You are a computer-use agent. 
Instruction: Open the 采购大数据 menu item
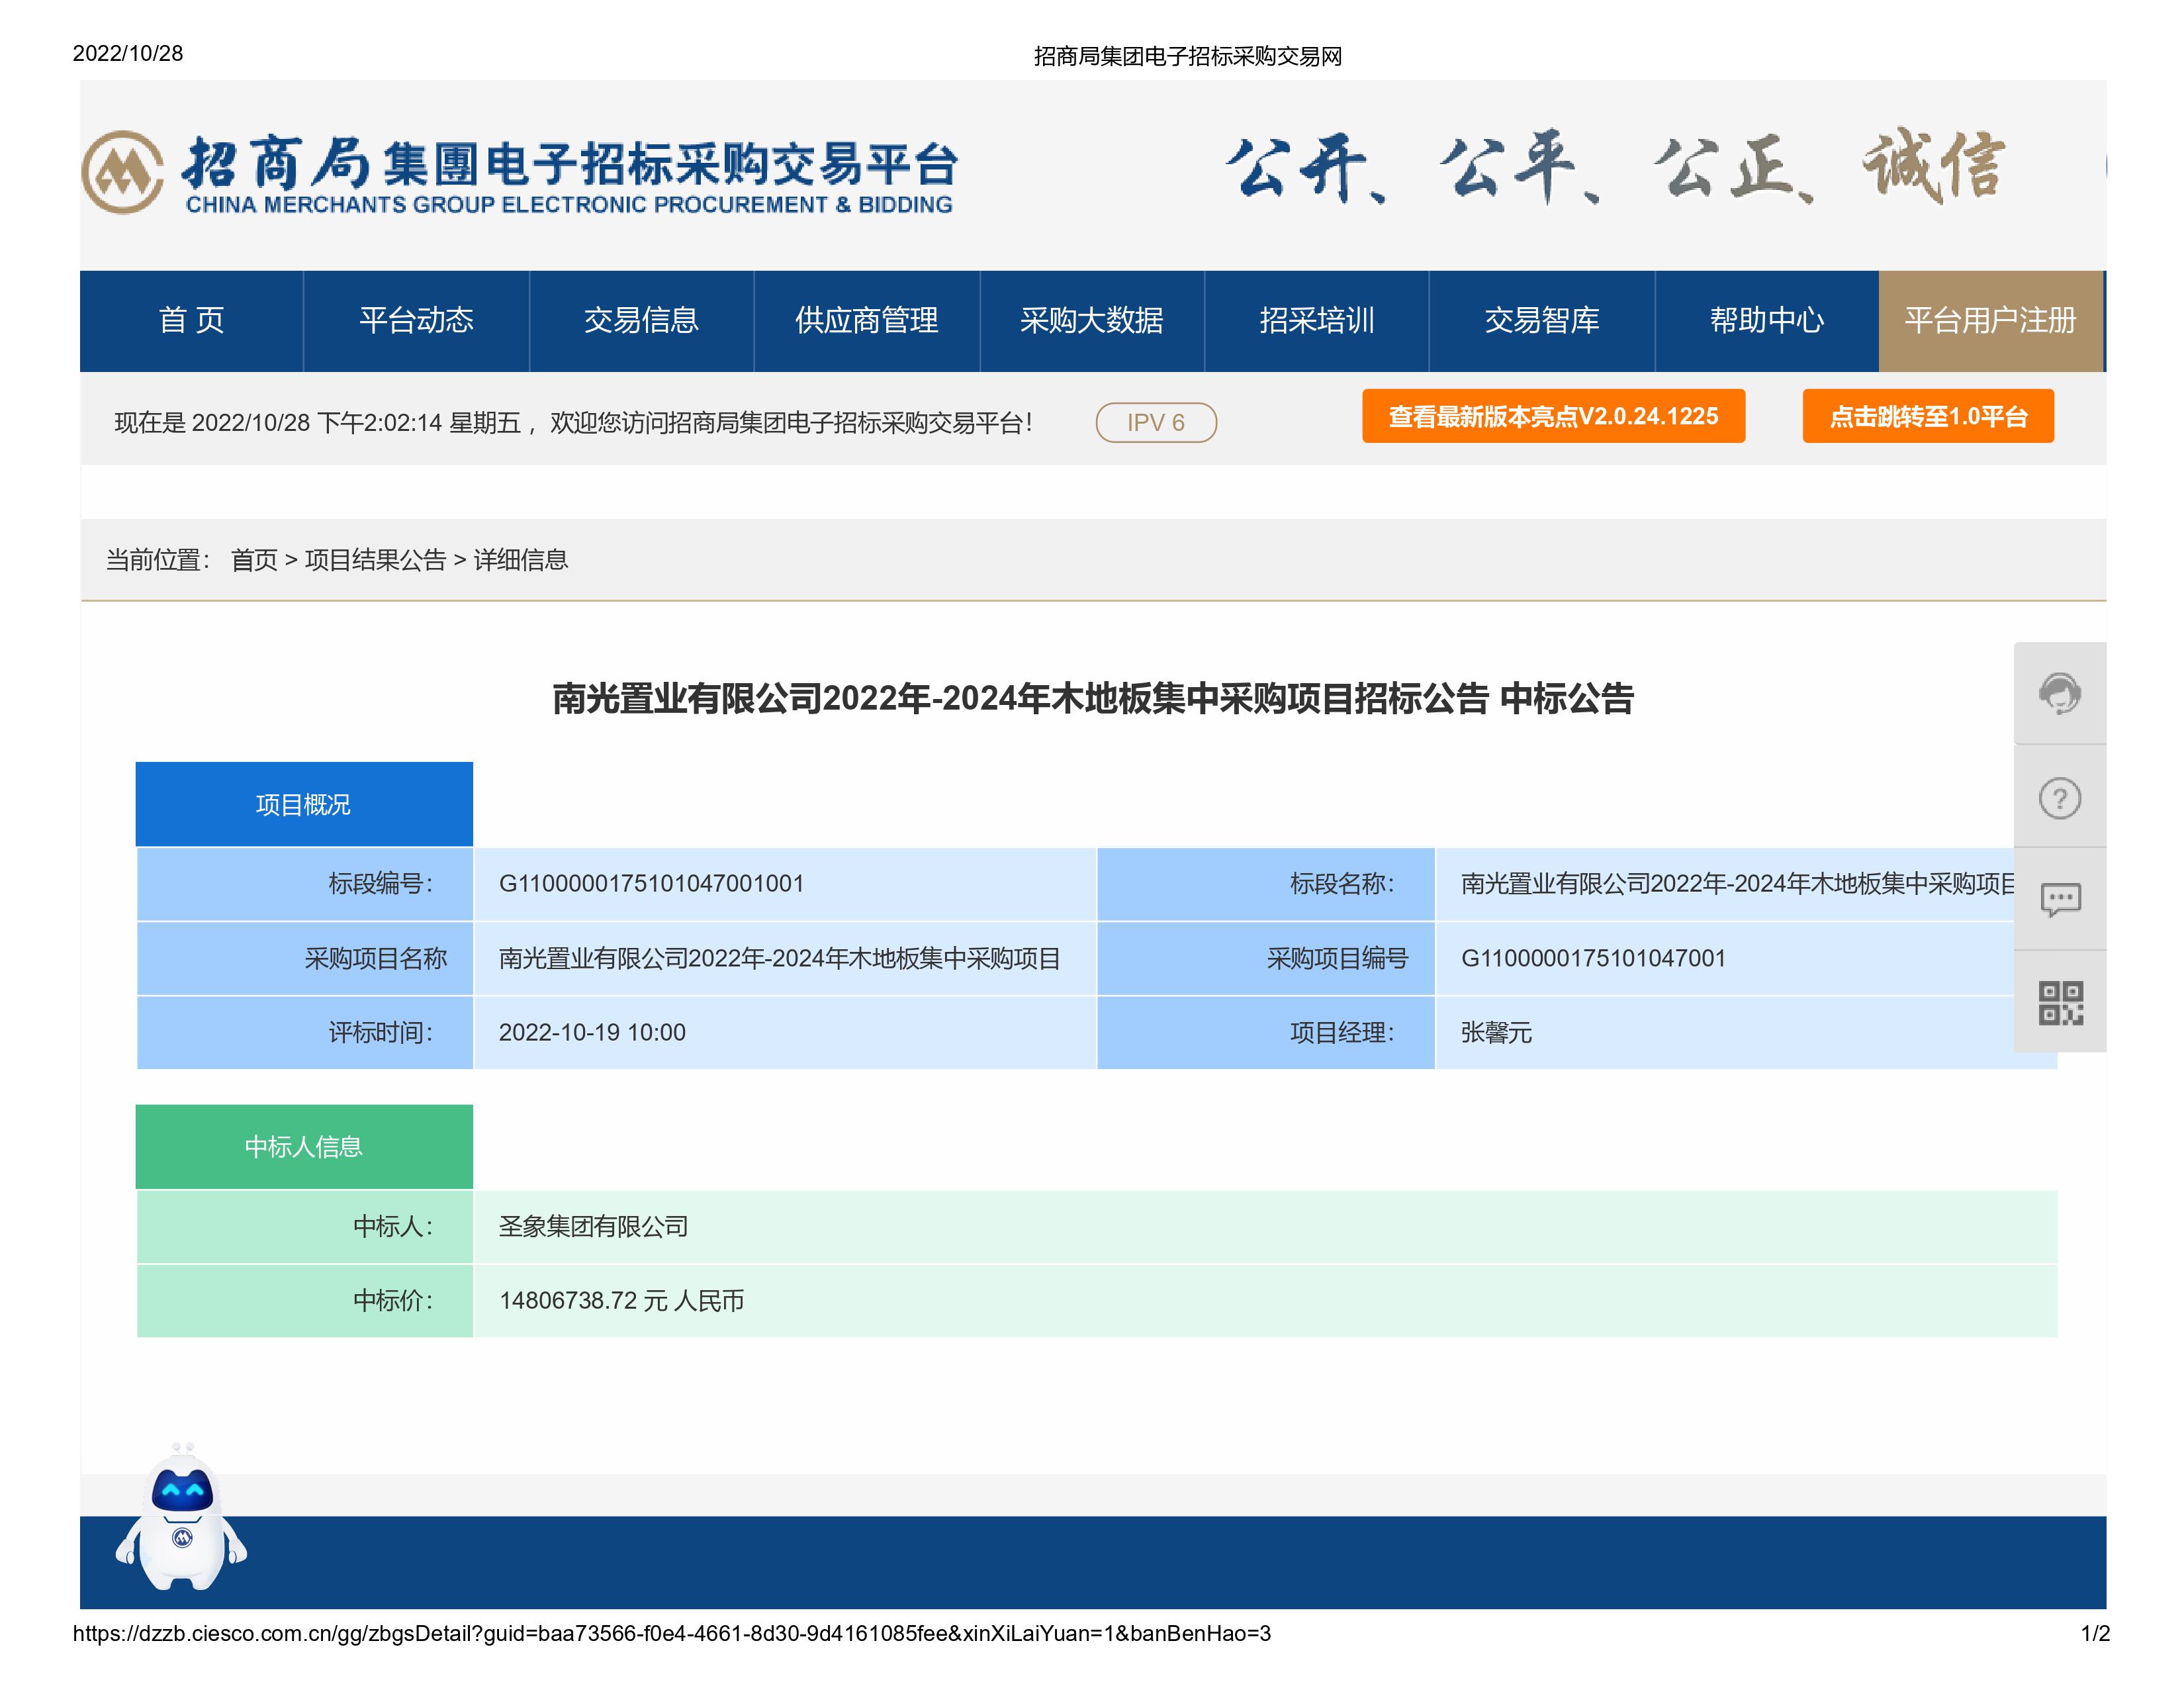[x=1091, y=320]
